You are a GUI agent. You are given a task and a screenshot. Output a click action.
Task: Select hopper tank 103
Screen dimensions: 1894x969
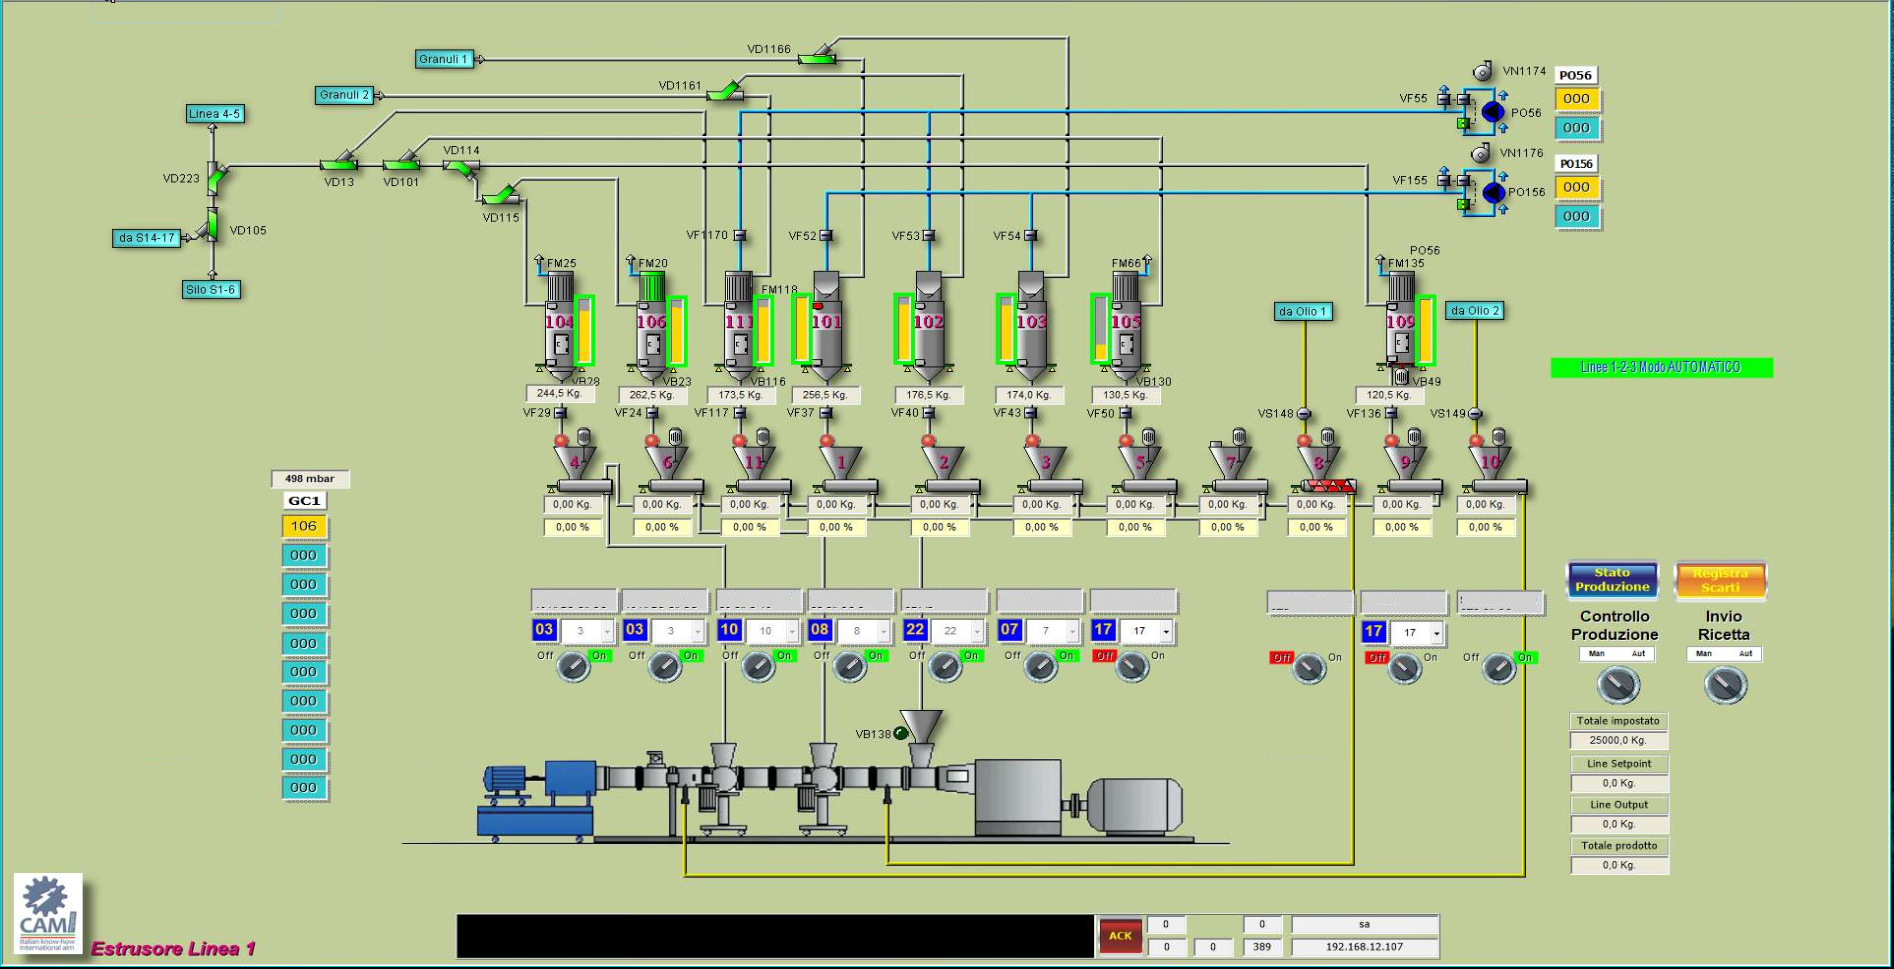[x=1031, y=328]
